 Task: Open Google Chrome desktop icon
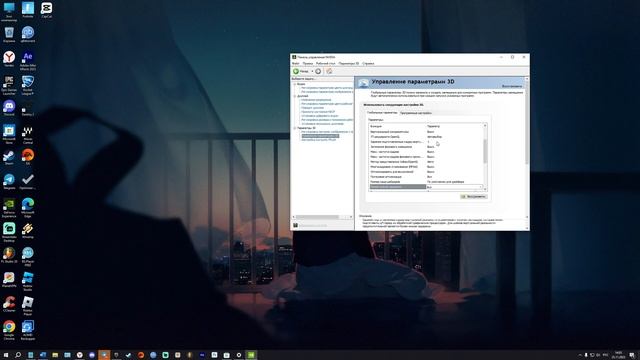(9, 330)
